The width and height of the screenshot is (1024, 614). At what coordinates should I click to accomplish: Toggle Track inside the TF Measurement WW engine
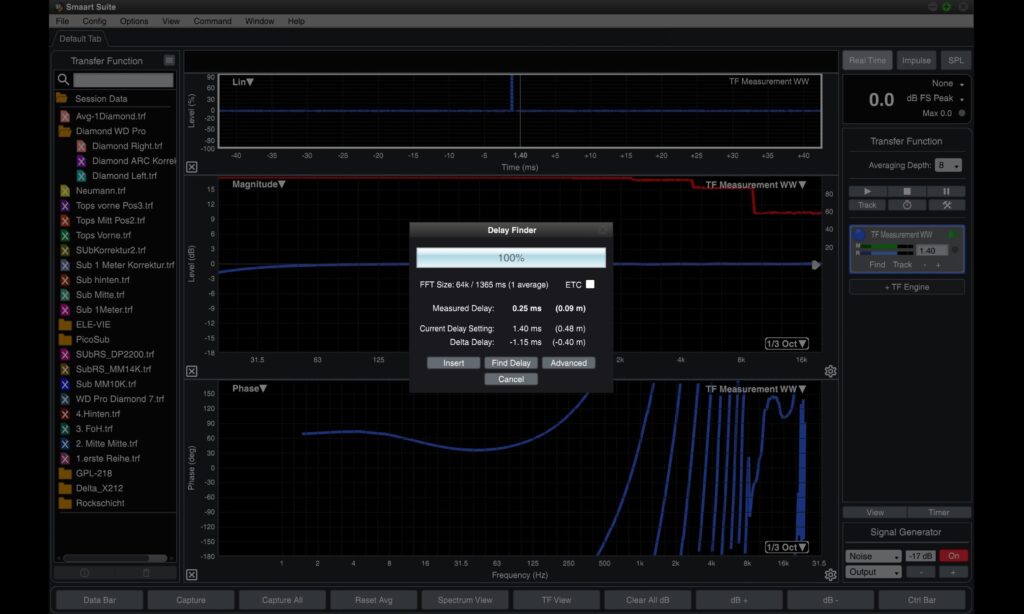click(x=902, y=265)
